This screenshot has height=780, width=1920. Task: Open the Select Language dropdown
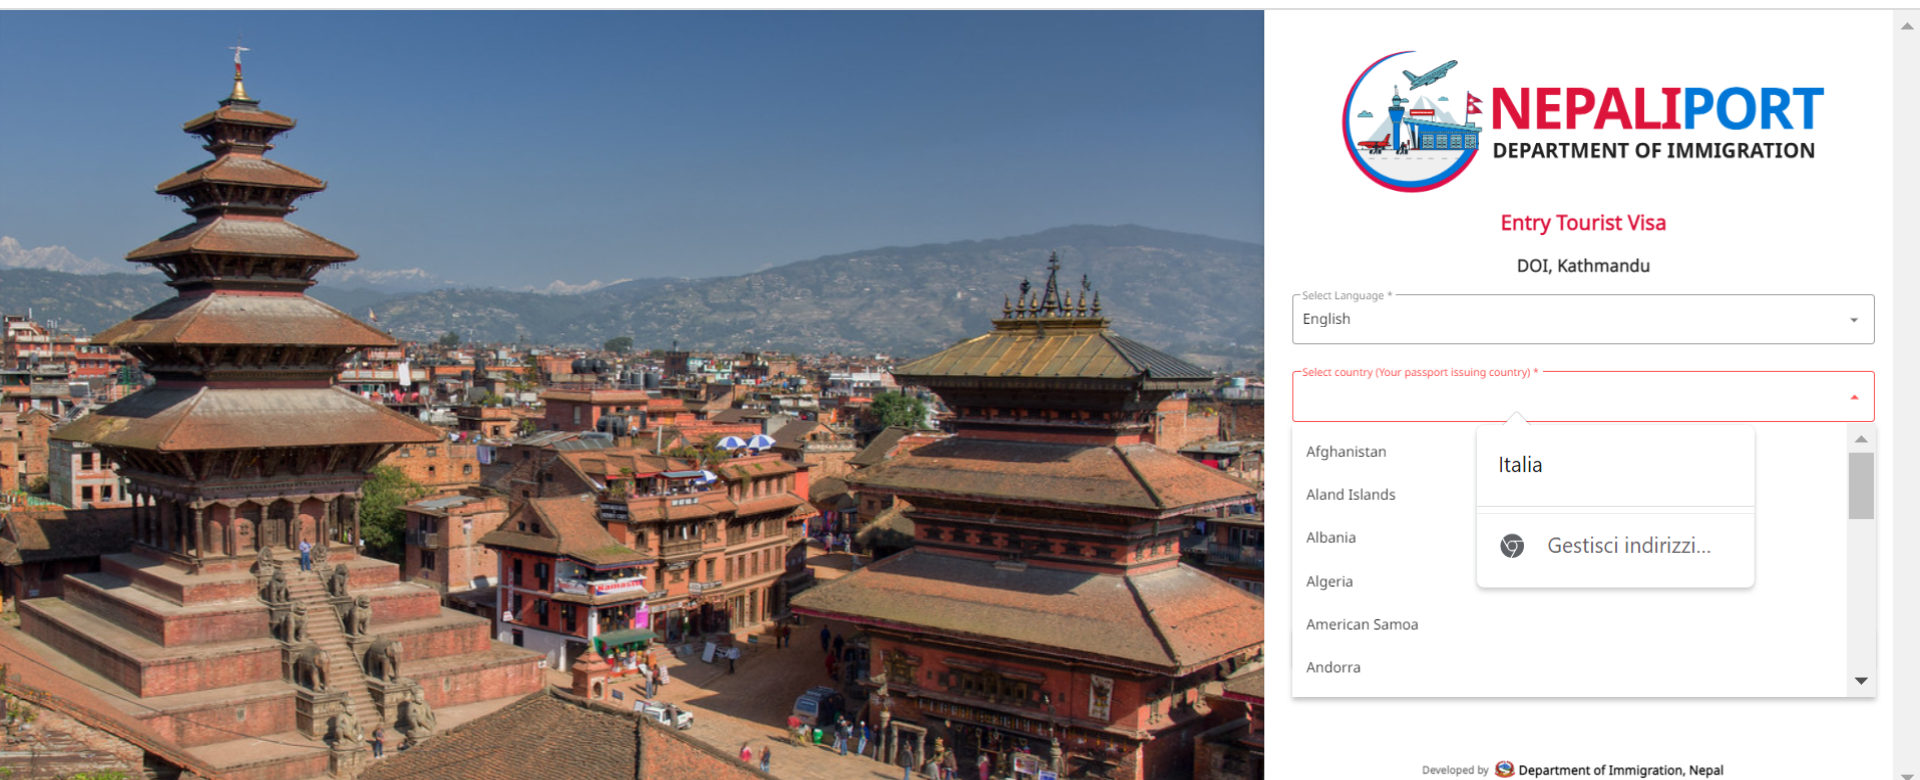(x=1582, y=319)
